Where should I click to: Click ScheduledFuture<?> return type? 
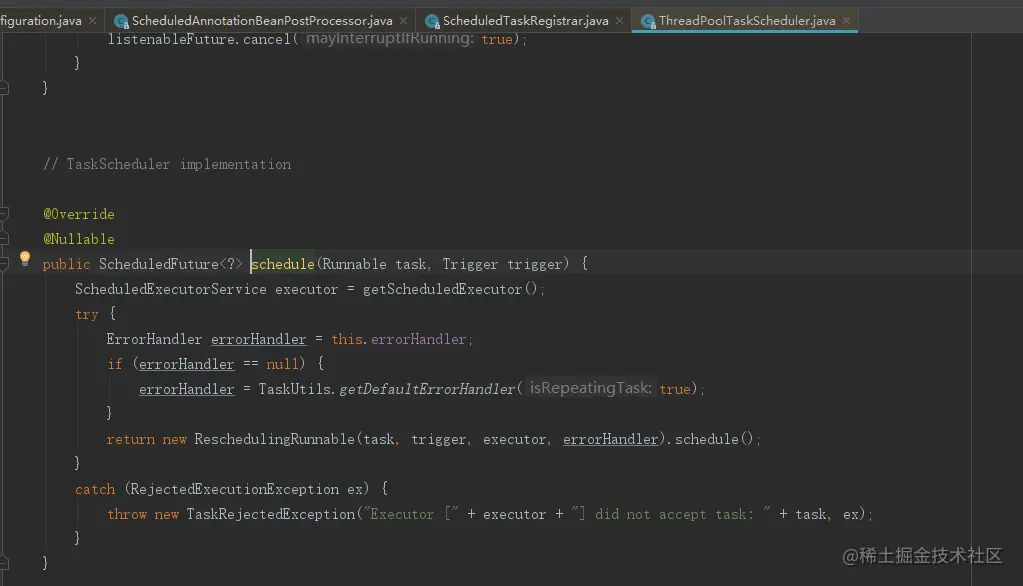click(171, 264)
